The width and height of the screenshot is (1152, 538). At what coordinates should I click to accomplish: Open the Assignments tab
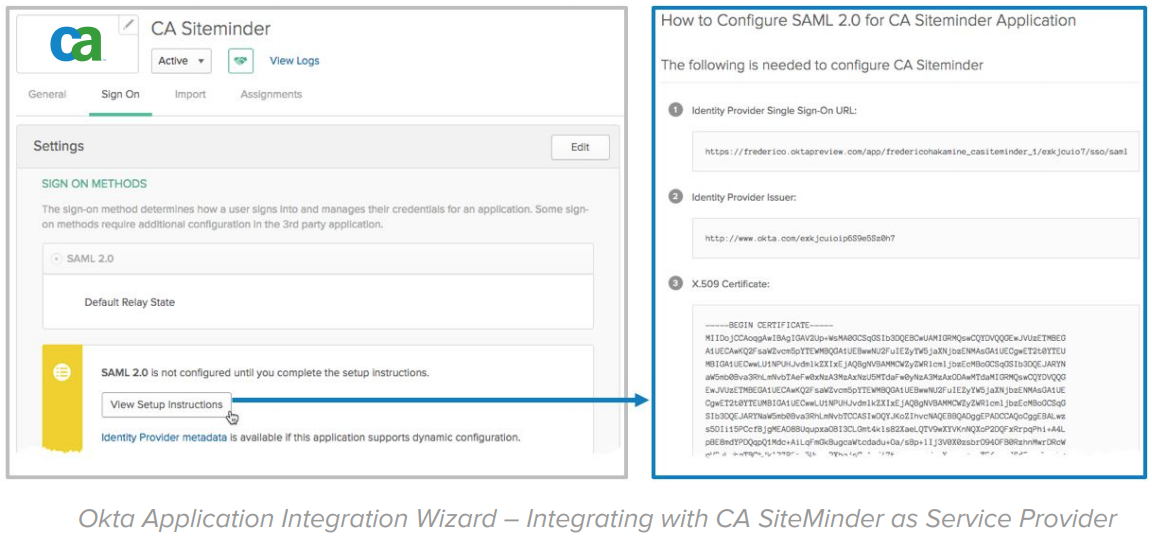coord(270,94)
